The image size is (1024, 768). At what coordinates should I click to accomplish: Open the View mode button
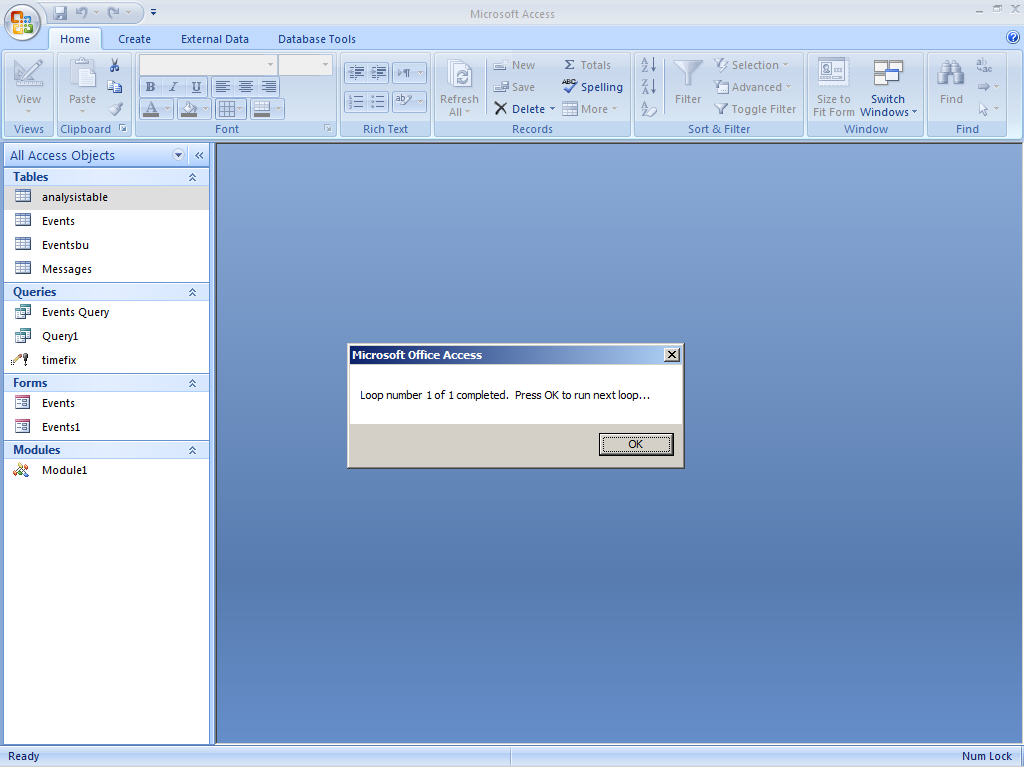[28, 88]
